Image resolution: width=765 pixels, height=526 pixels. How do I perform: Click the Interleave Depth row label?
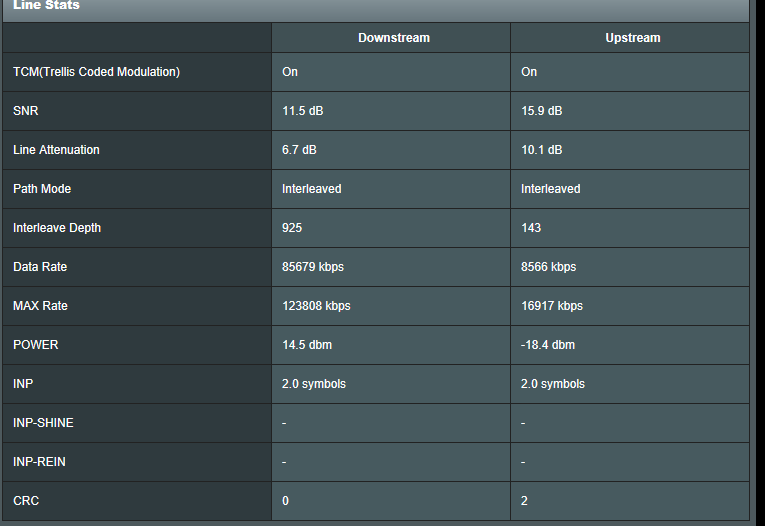pyautogui.click(x=57, y=228)
